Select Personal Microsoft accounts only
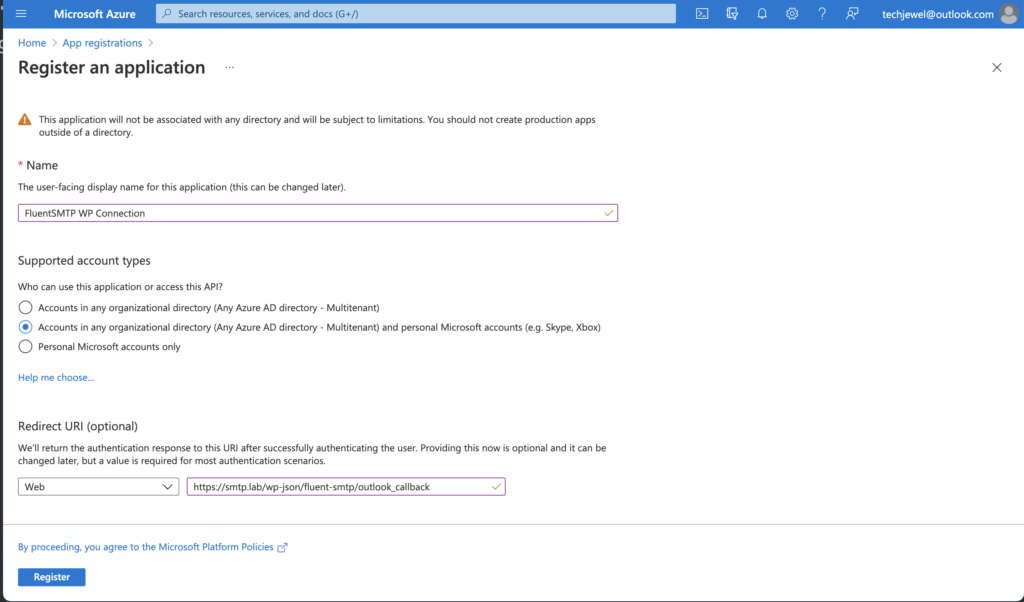1024x602 pixels. pos(25,347)
